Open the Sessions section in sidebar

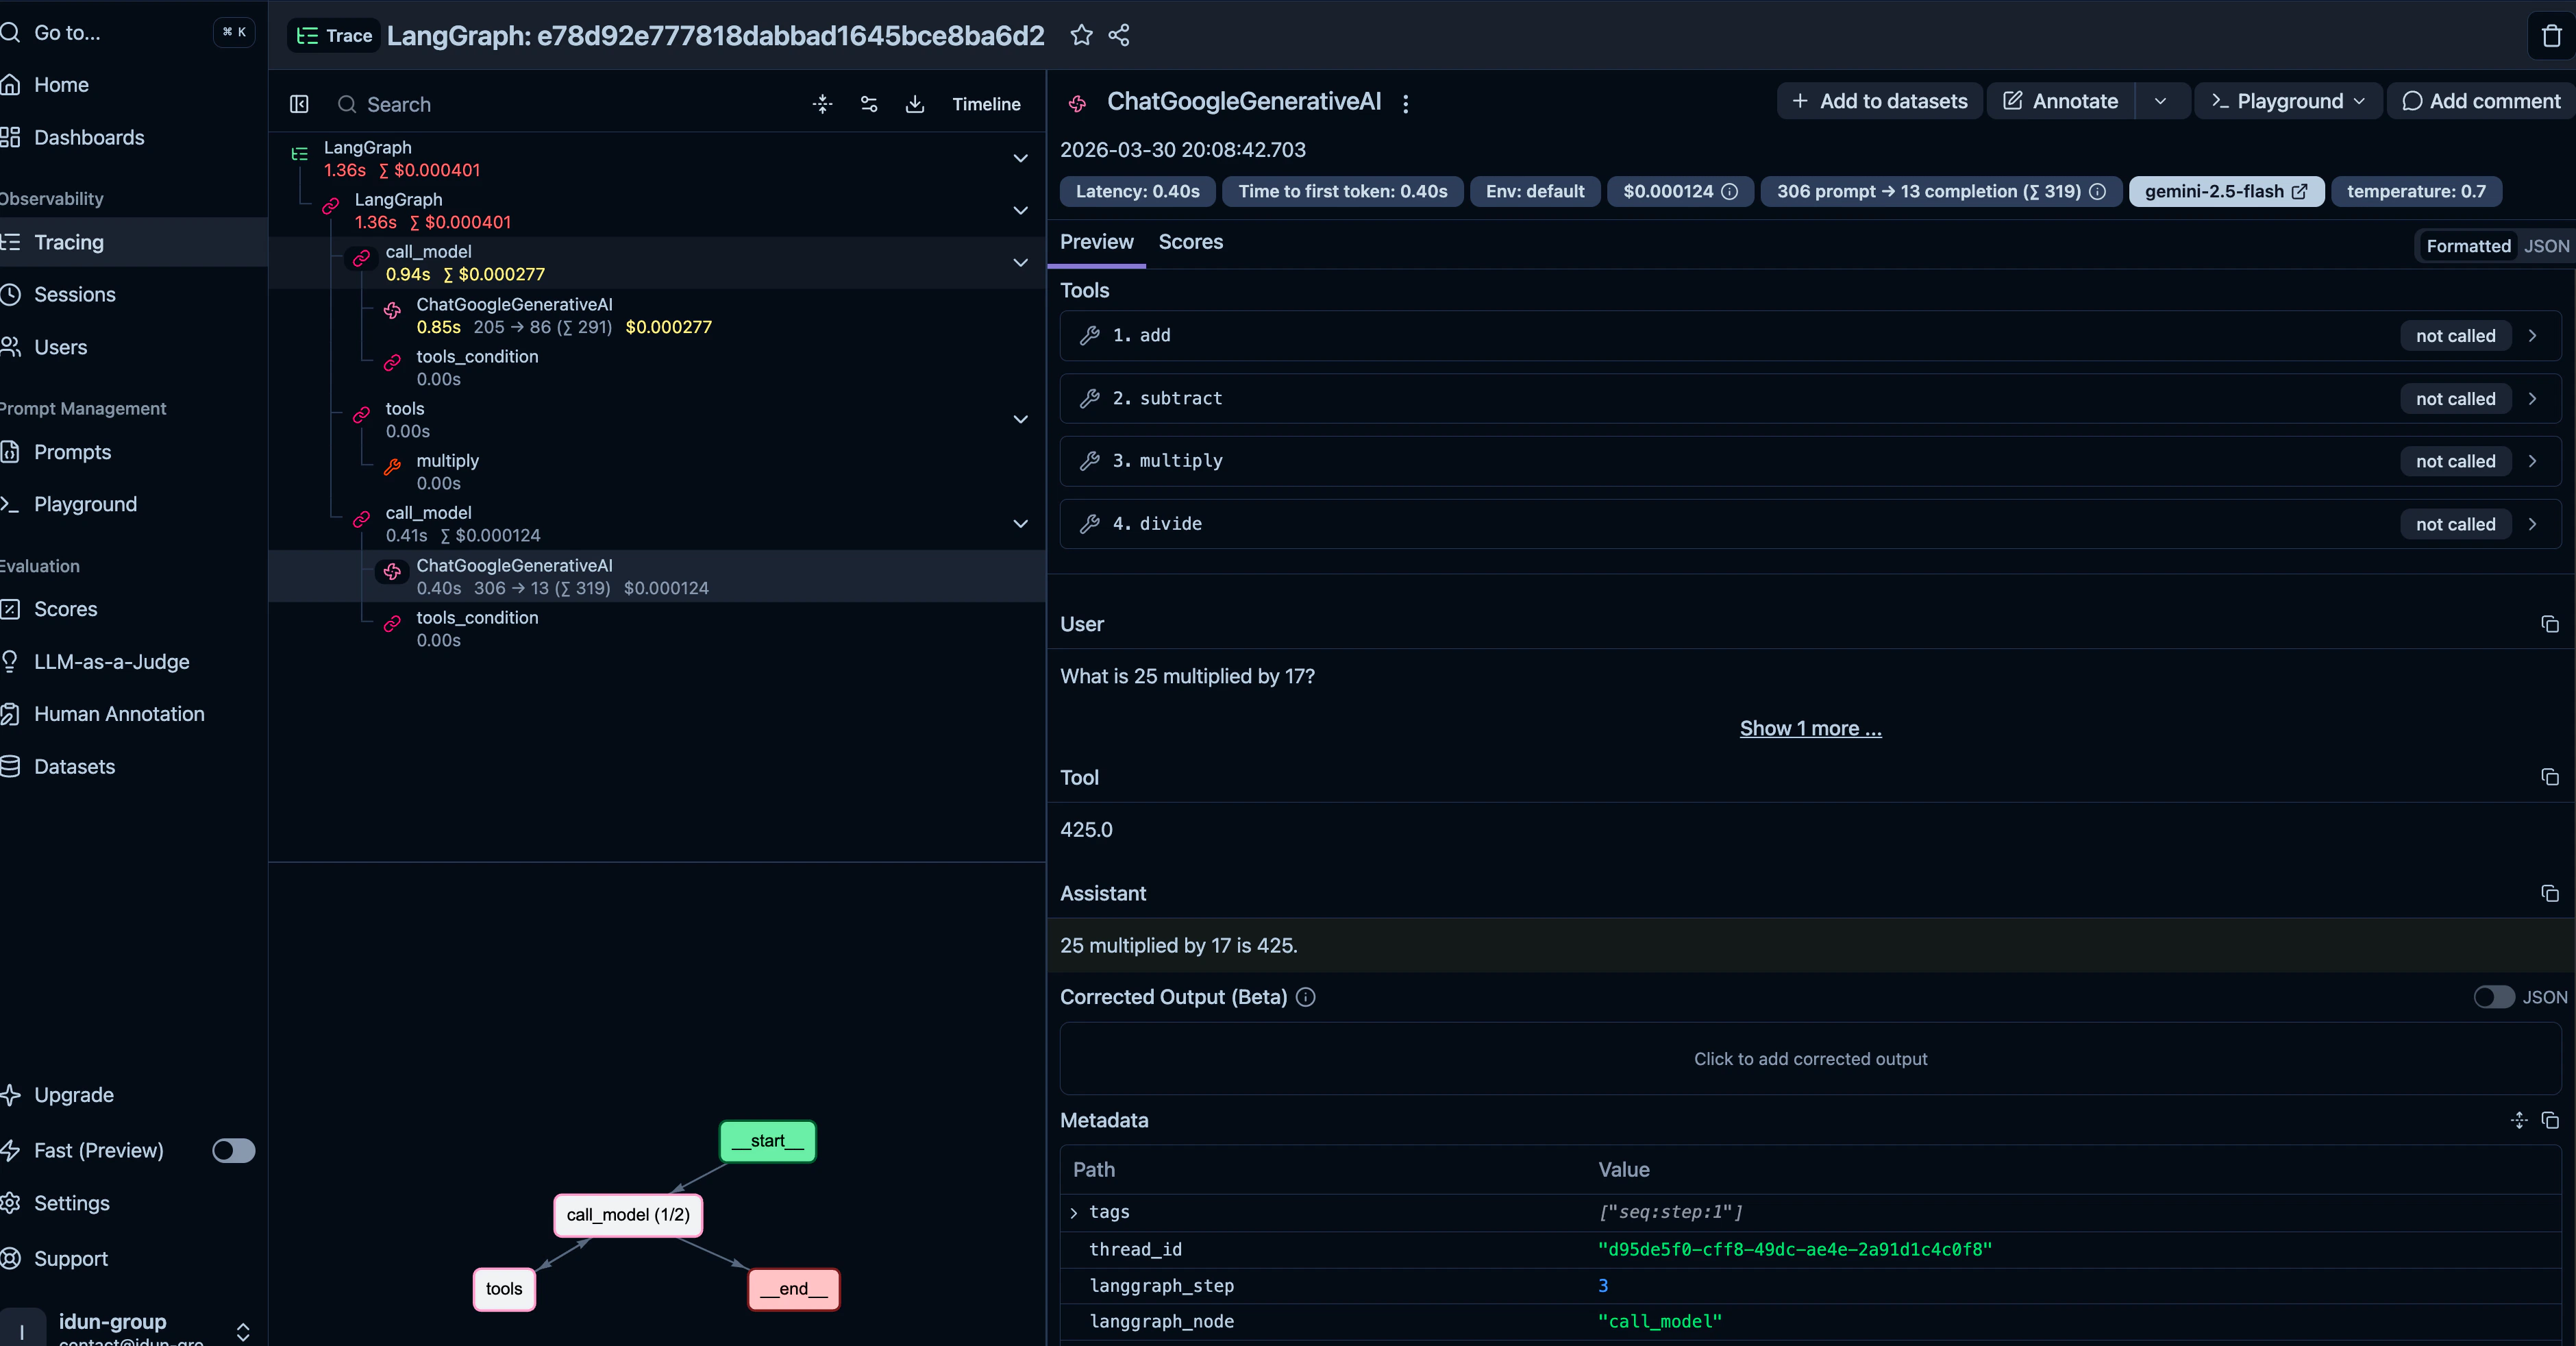pyautogui.click(x=74, y=294)
